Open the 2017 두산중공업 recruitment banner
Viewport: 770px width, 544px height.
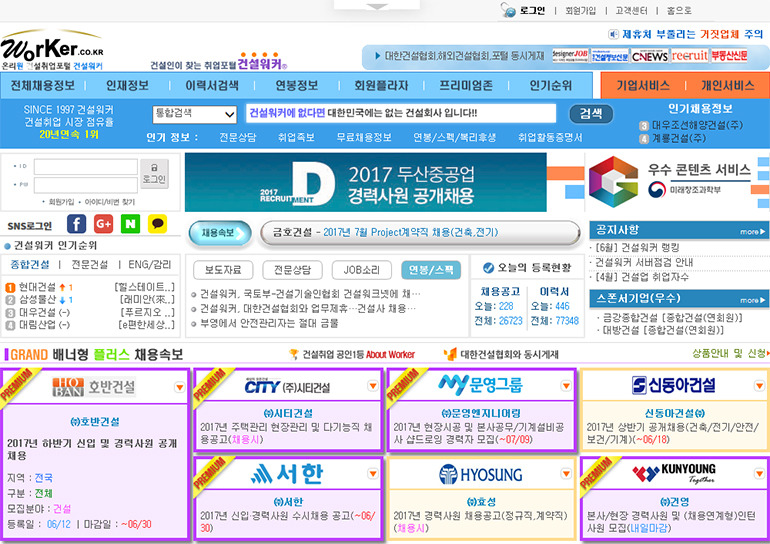pos(365,182)
